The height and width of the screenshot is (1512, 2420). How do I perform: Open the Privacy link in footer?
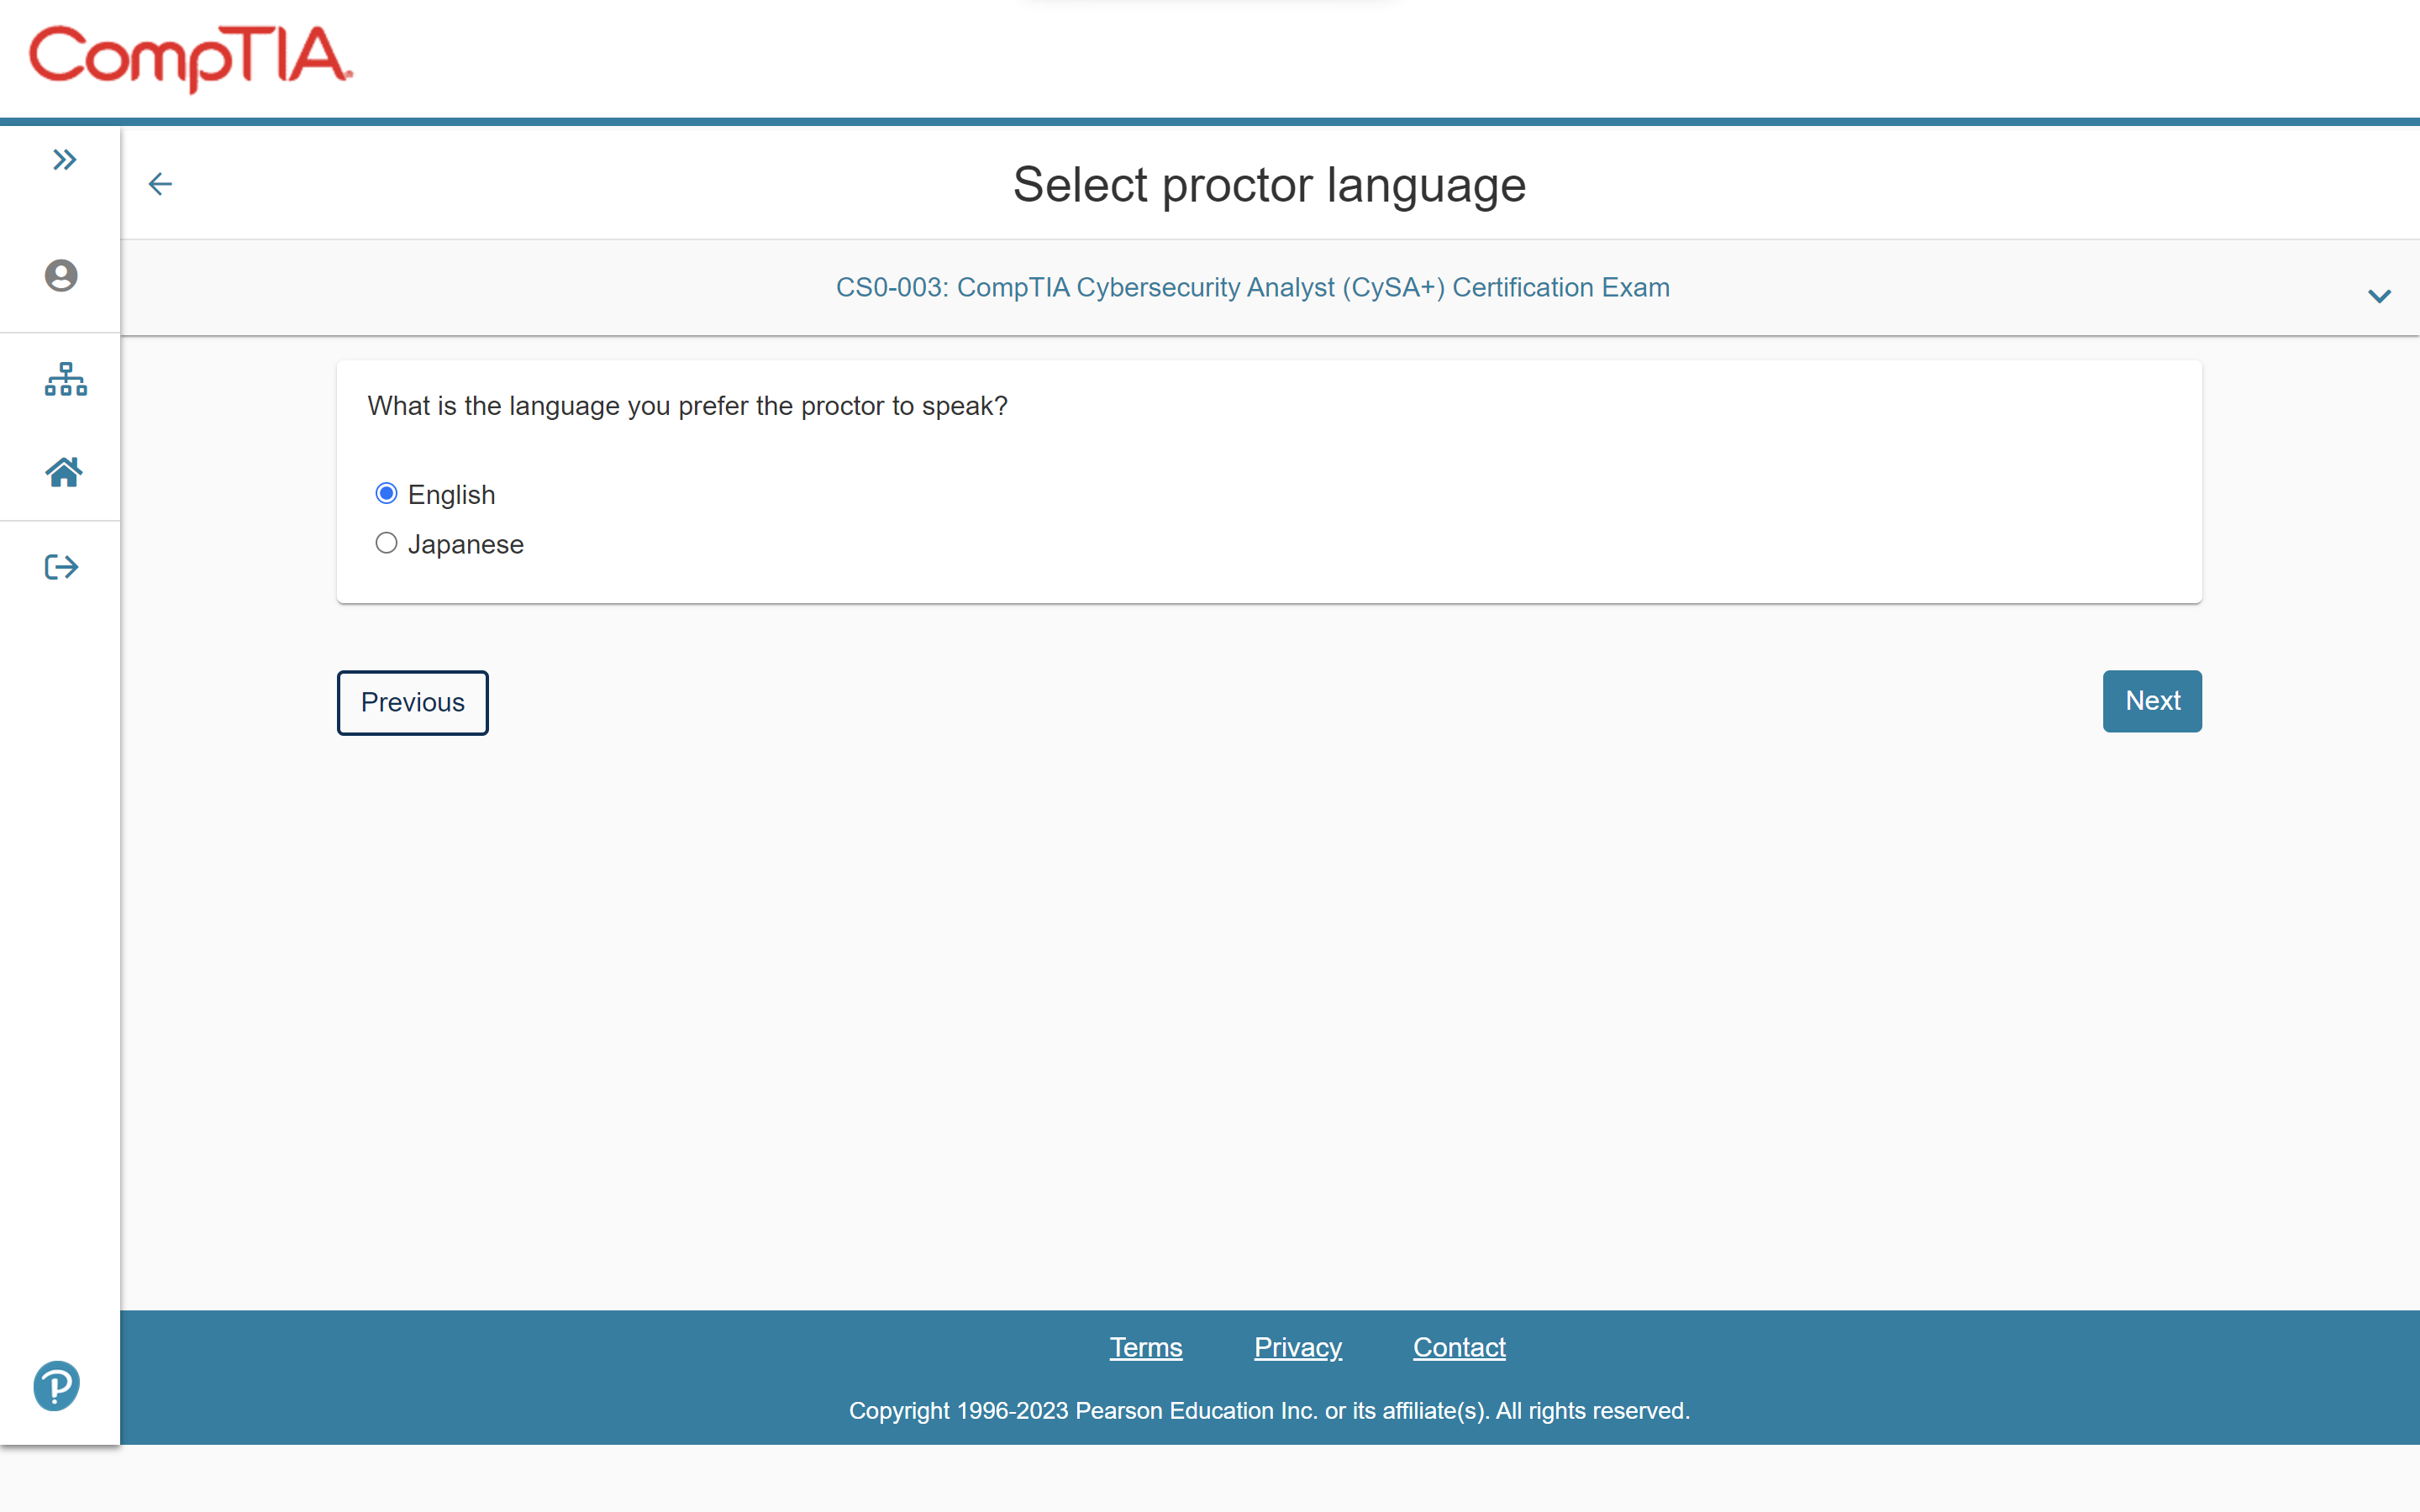[x=1298, y=1347]
